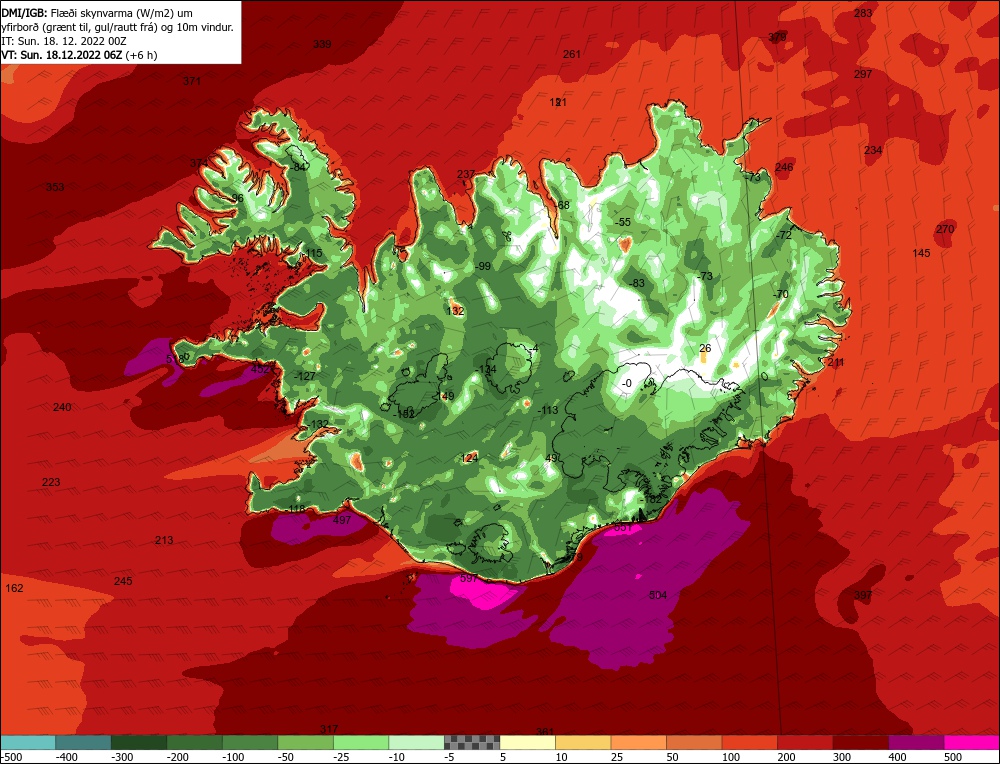Click the magenta swatch right of 500
This screenshot has height=764, width=1000.
tap(971, 742)
